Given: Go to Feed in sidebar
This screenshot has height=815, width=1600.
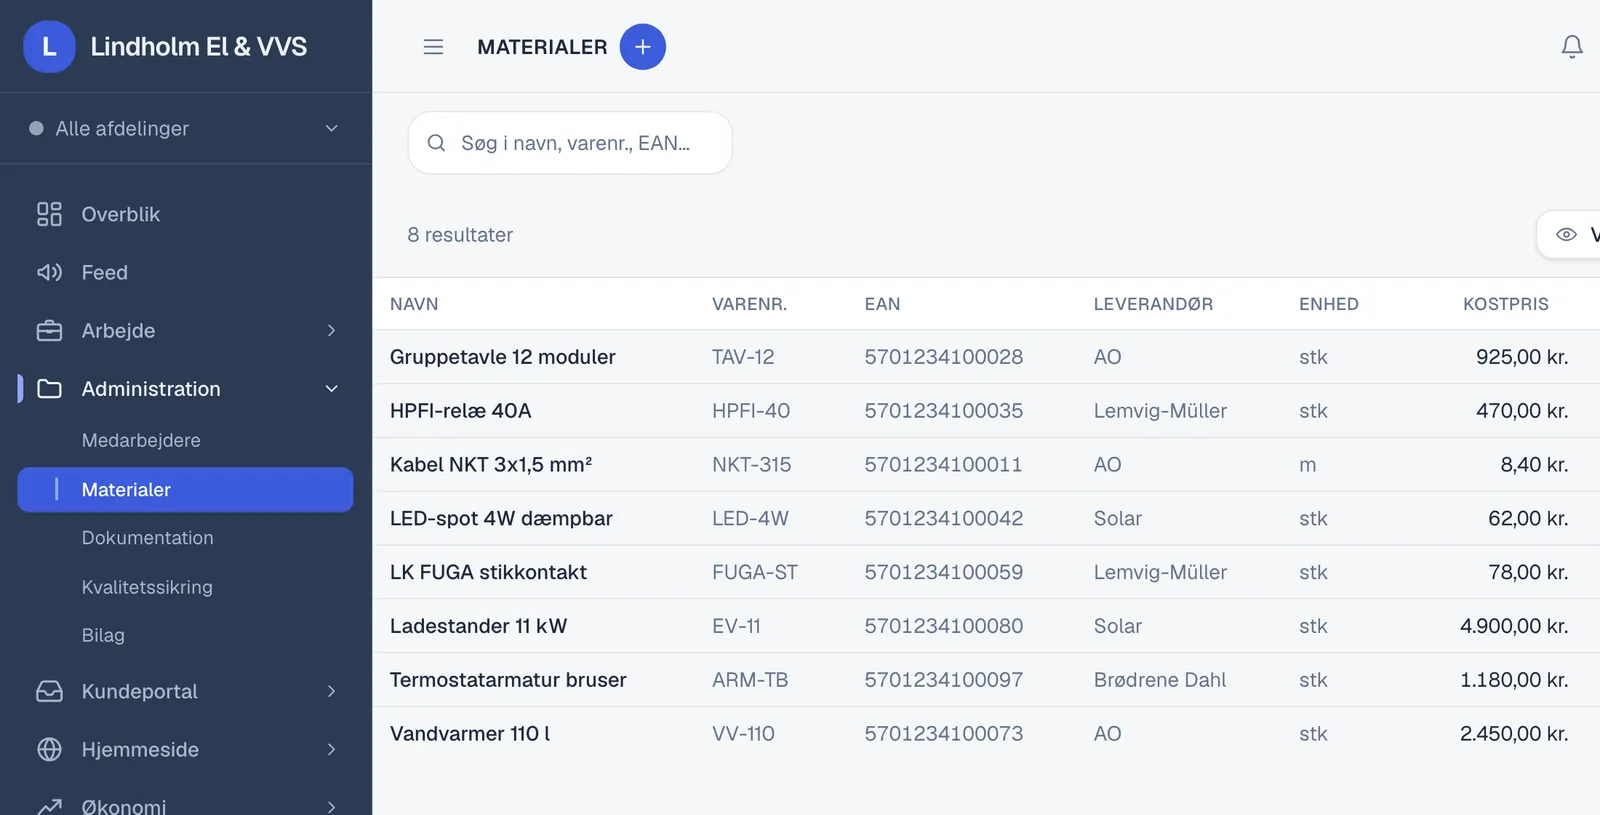Looking at the screenshot, I should pos(185,272).
